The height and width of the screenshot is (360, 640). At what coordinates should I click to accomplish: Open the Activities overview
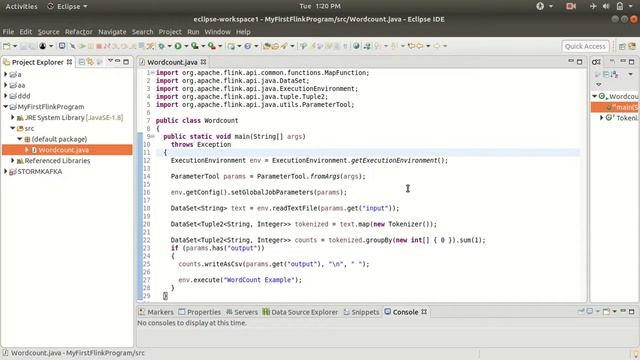21,6
